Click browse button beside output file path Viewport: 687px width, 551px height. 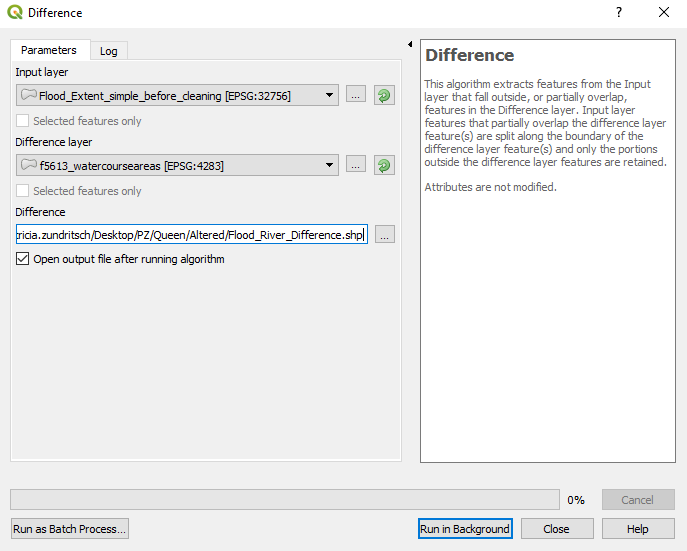[x=385, y=235]
